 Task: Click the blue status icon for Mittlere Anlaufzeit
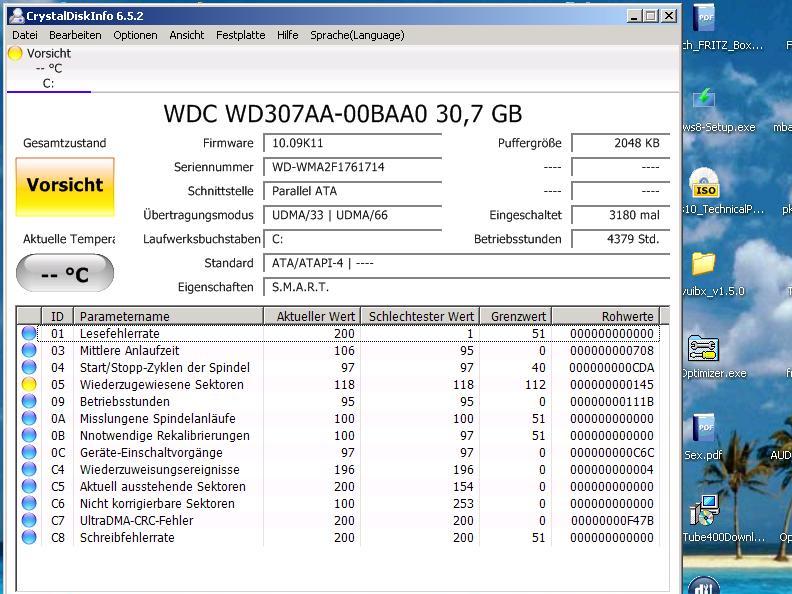(x=29, y=350)
